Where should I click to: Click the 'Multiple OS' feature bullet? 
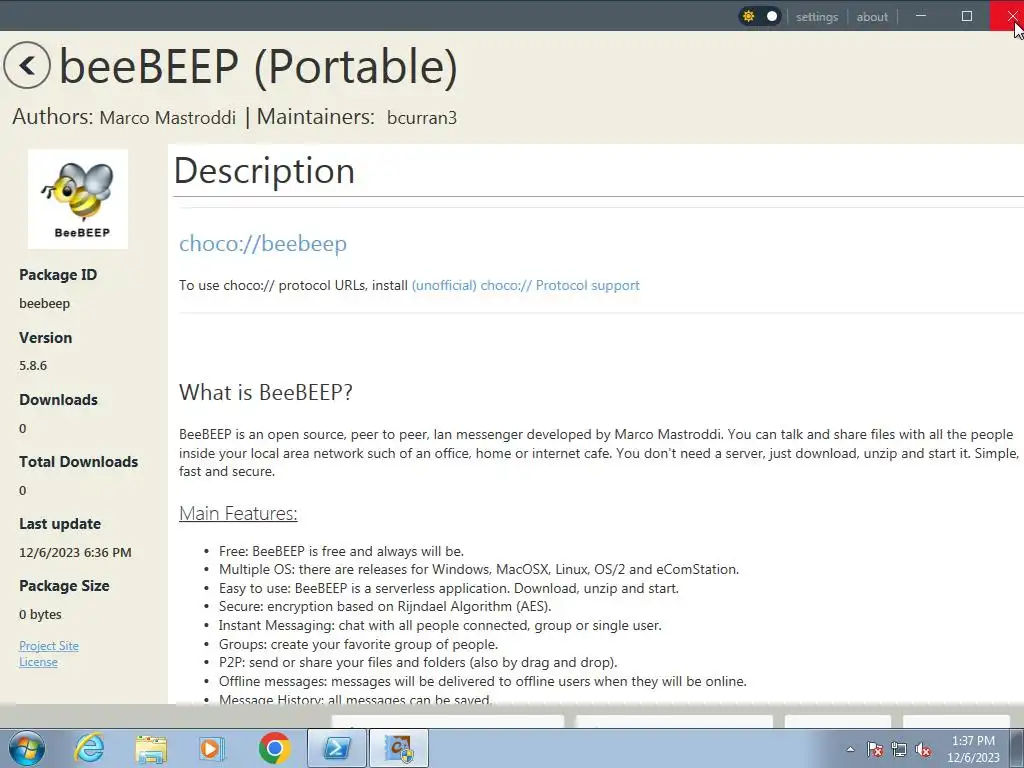[479, 569]
